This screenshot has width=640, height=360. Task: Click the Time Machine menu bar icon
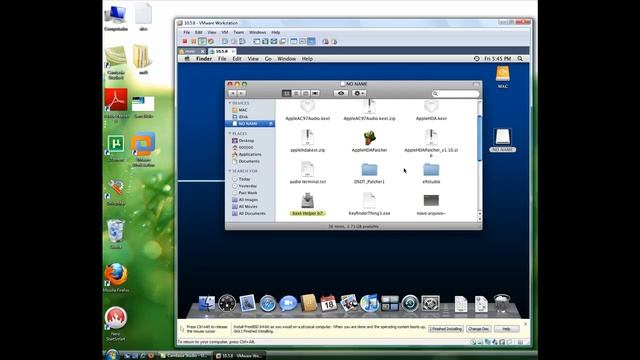(476, 59)
